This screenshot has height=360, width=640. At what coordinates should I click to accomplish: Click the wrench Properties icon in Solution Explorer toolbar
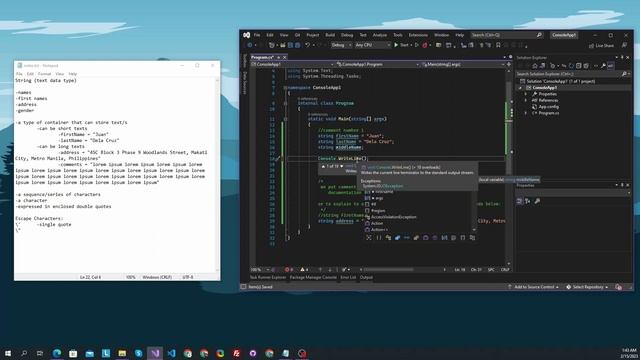603,66
